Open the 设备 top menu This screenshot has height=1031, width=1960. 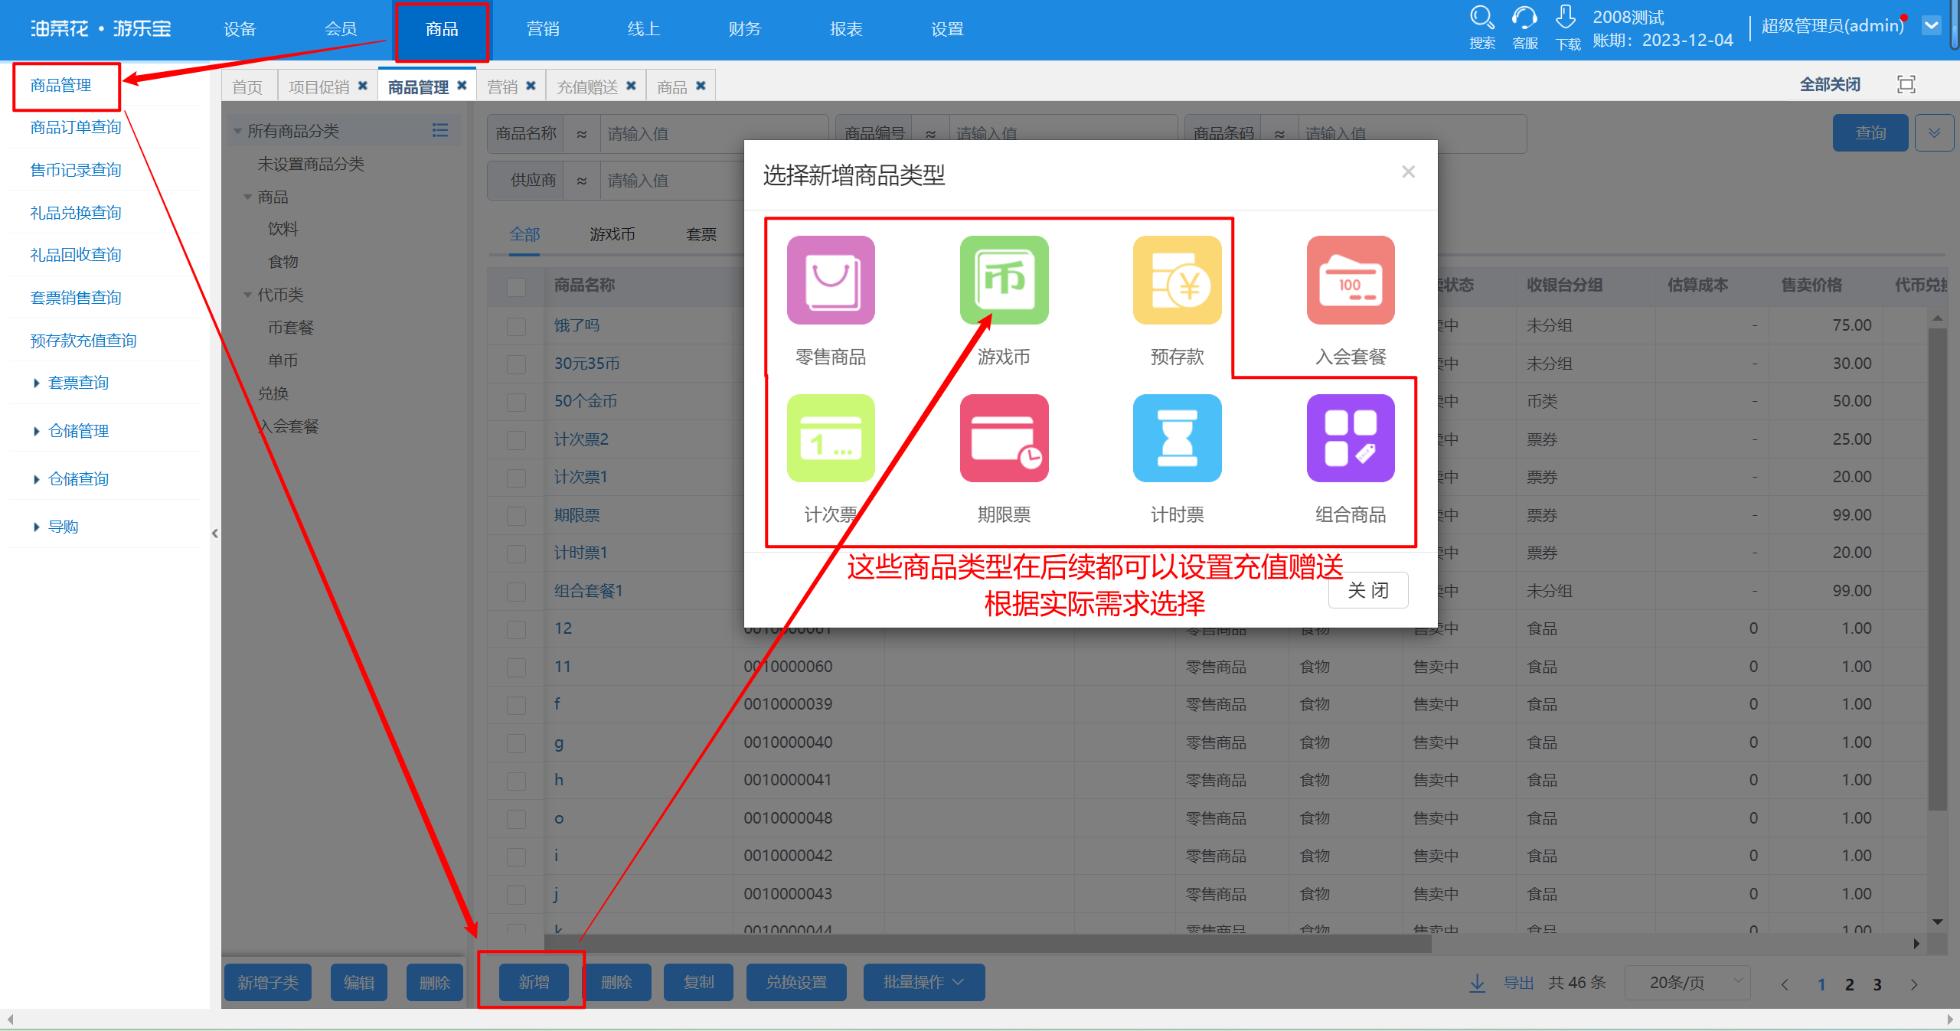[x=240, y=29]
